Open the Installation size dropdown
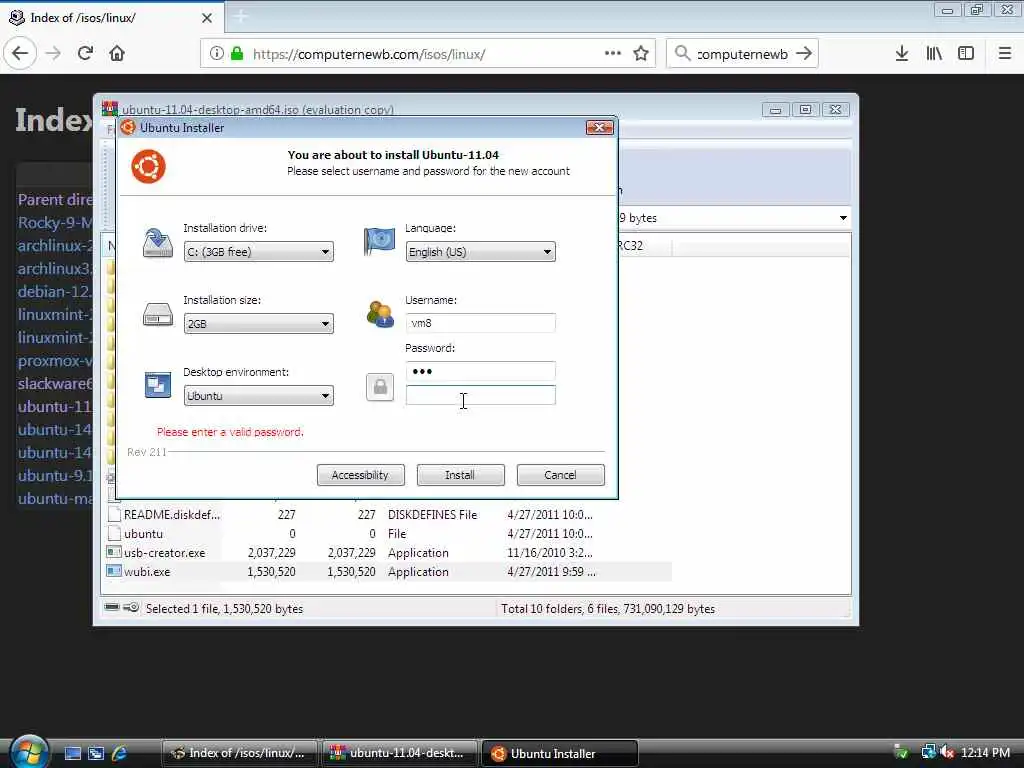Image resolution: width=1024 pixels, height=768 pixels. tap(259, 324)
